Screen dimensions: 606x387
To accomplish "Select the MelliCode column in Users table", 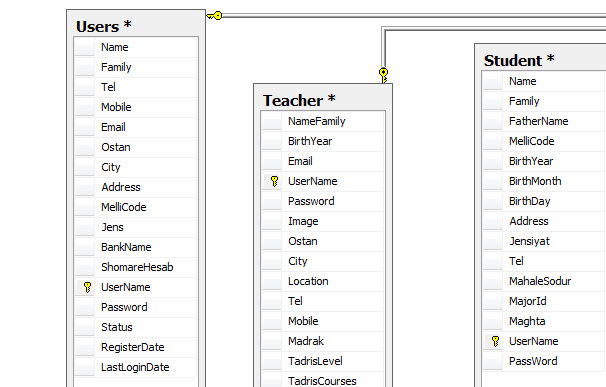I will (136, 207).
